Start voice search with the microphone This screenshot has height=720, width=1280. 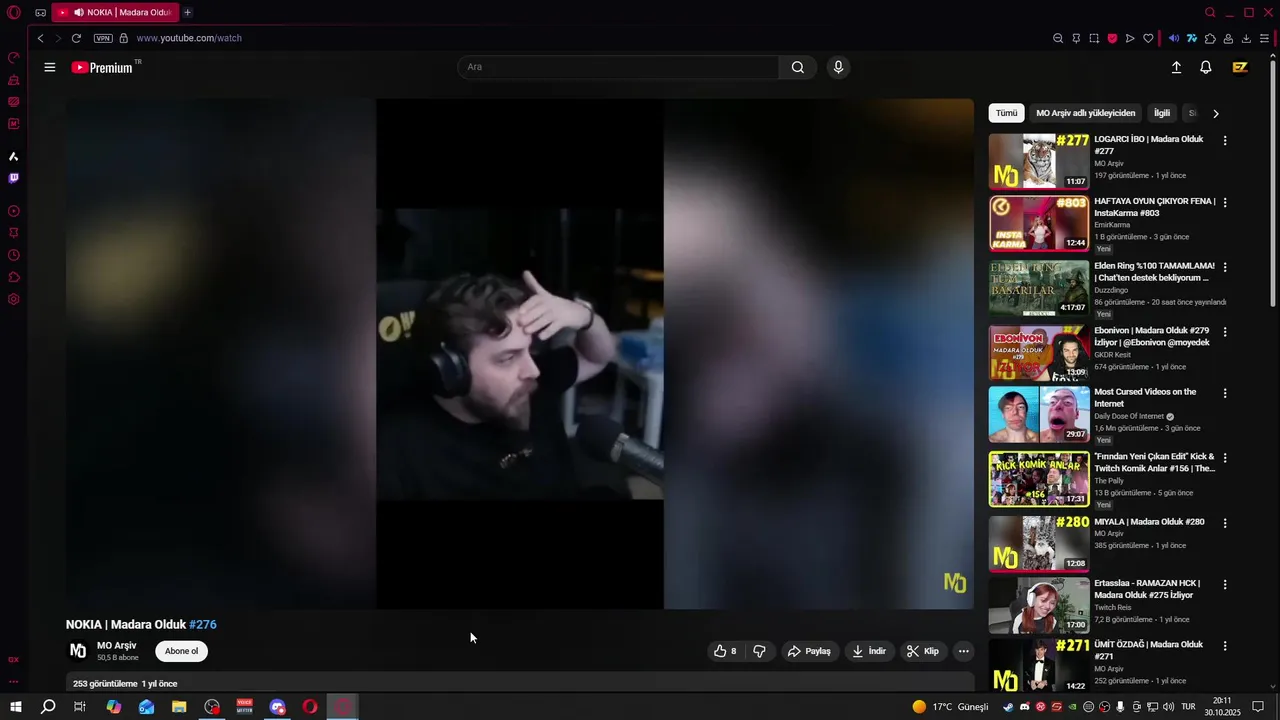click(838, 67)
